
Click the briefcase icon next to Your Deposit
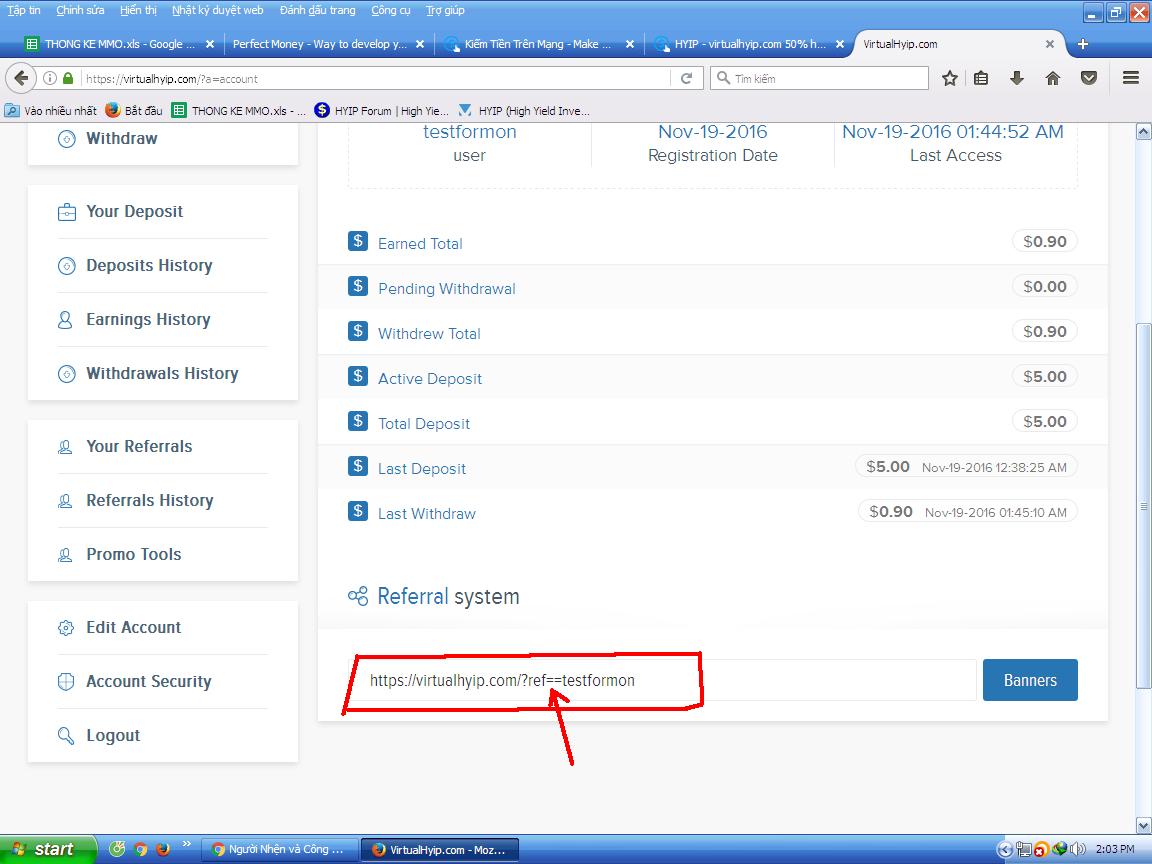(66, 212)
